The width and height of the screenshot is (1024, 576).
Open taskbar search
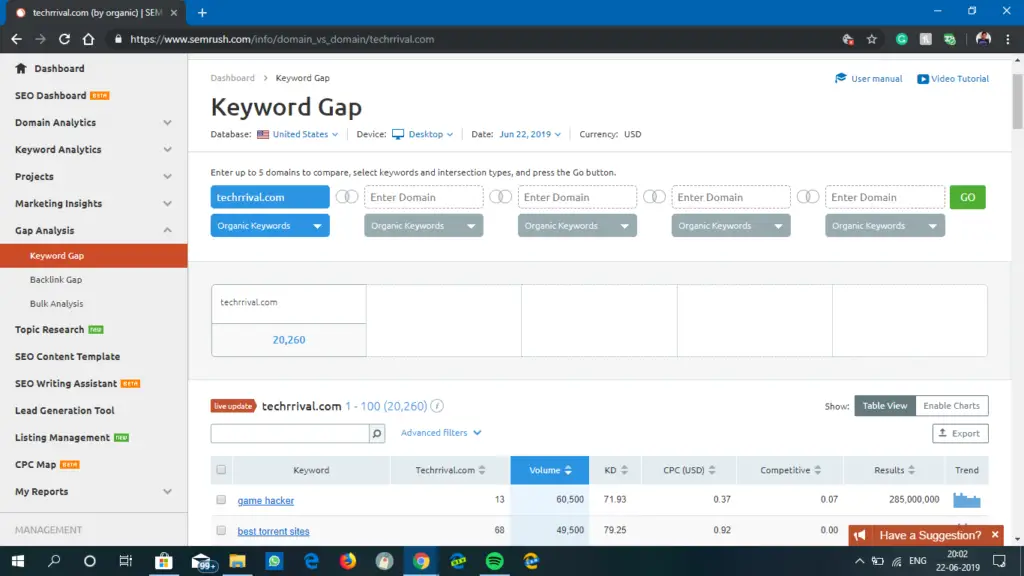click(54, 561)
